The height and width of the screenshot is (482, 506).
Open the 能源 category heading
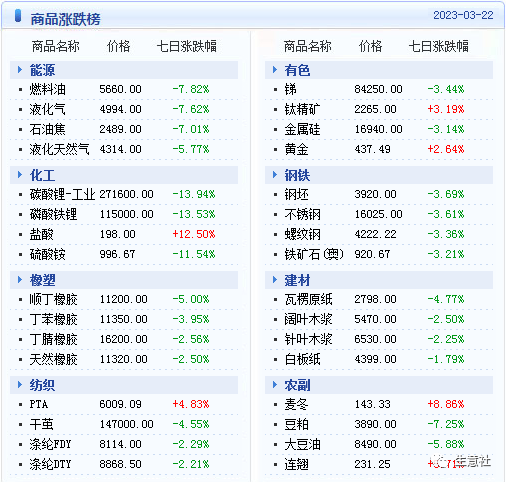(42, 70)
